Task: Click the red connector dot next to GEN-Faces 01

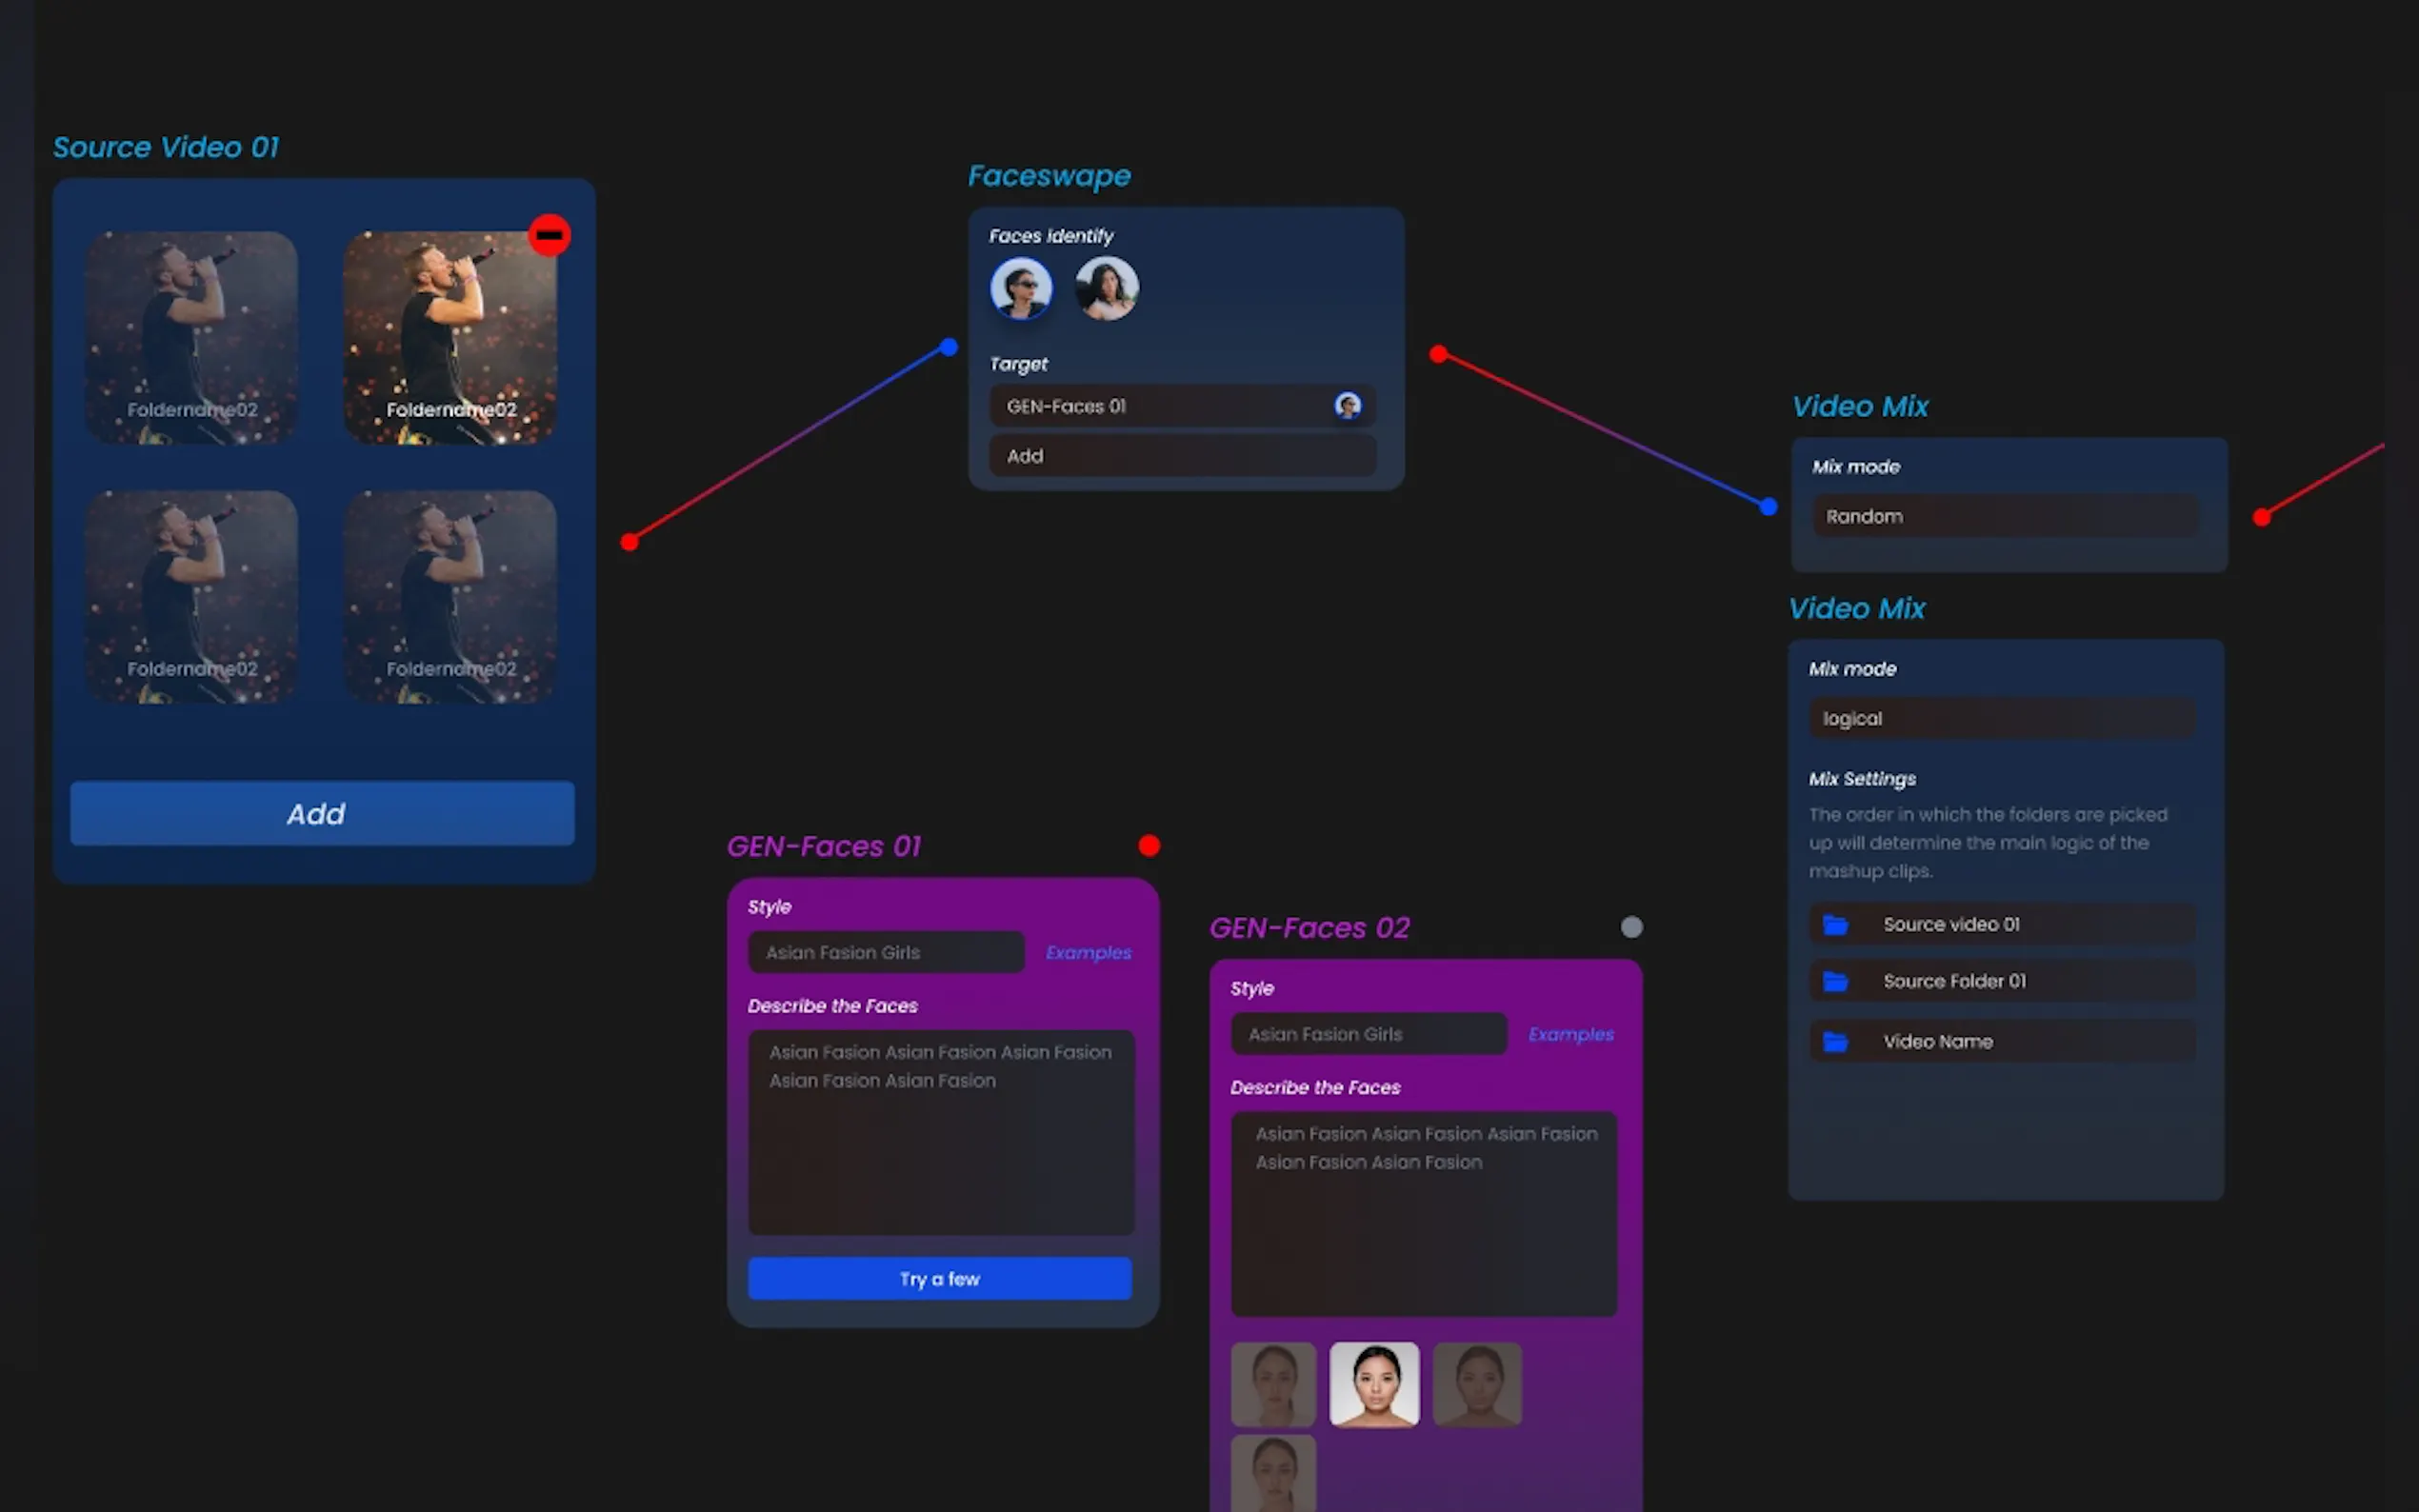Action: tap(1149, 846)
